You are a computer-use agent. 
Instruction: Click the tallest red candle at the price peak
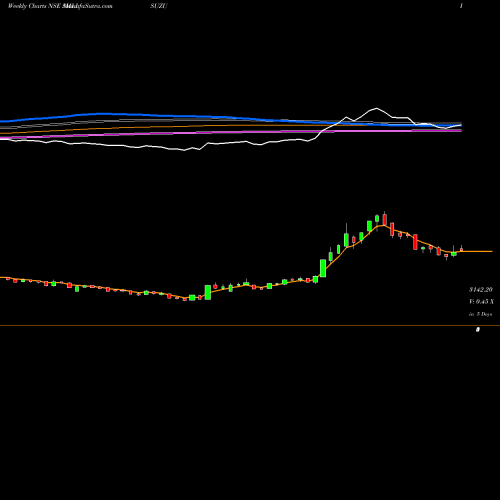click(385, 219)
